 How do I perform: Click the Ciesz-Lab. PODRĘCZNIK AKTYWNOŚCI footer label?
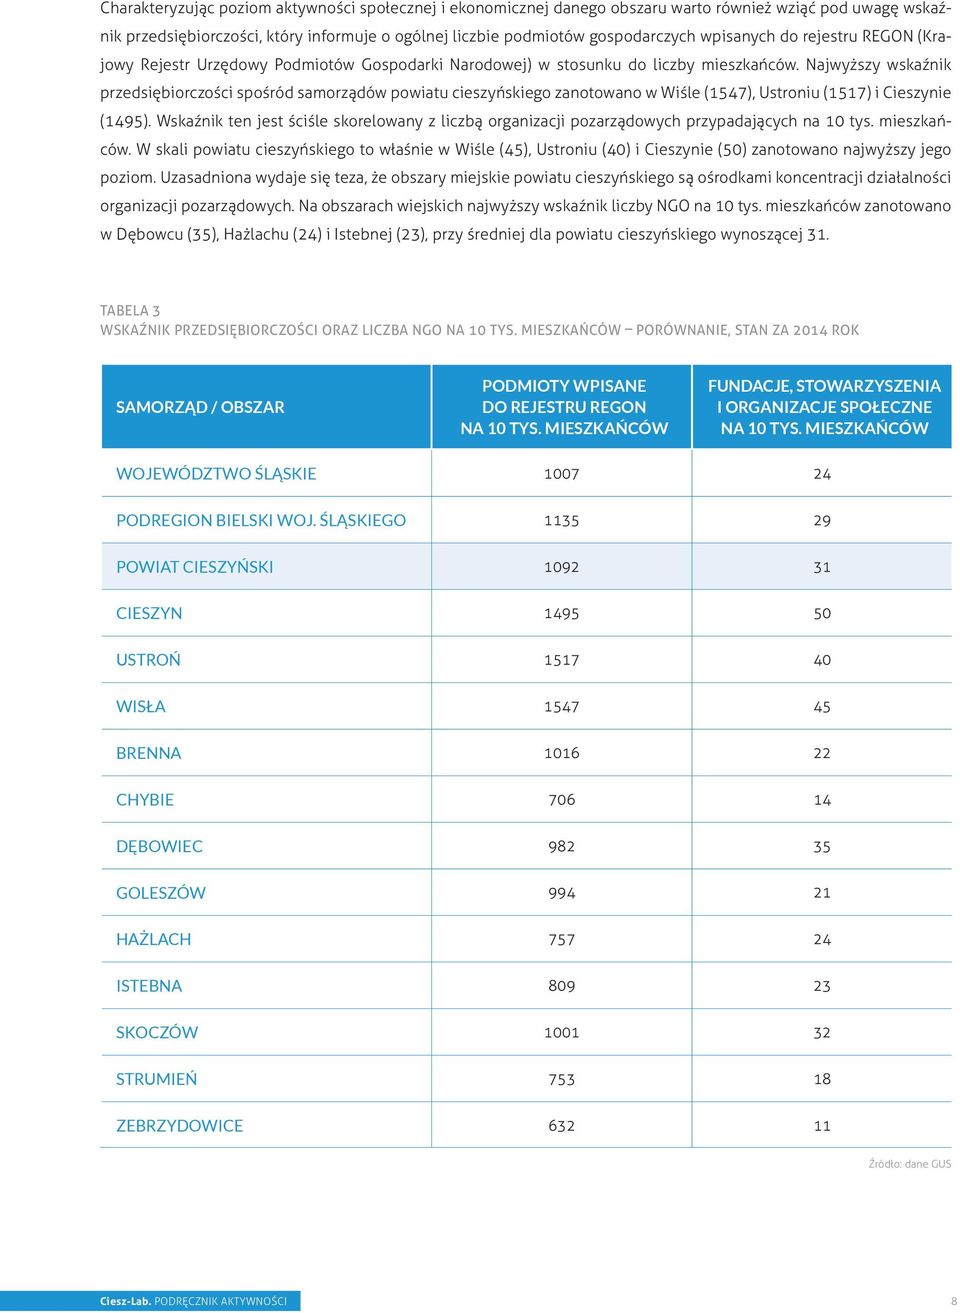click(193, 1301)
